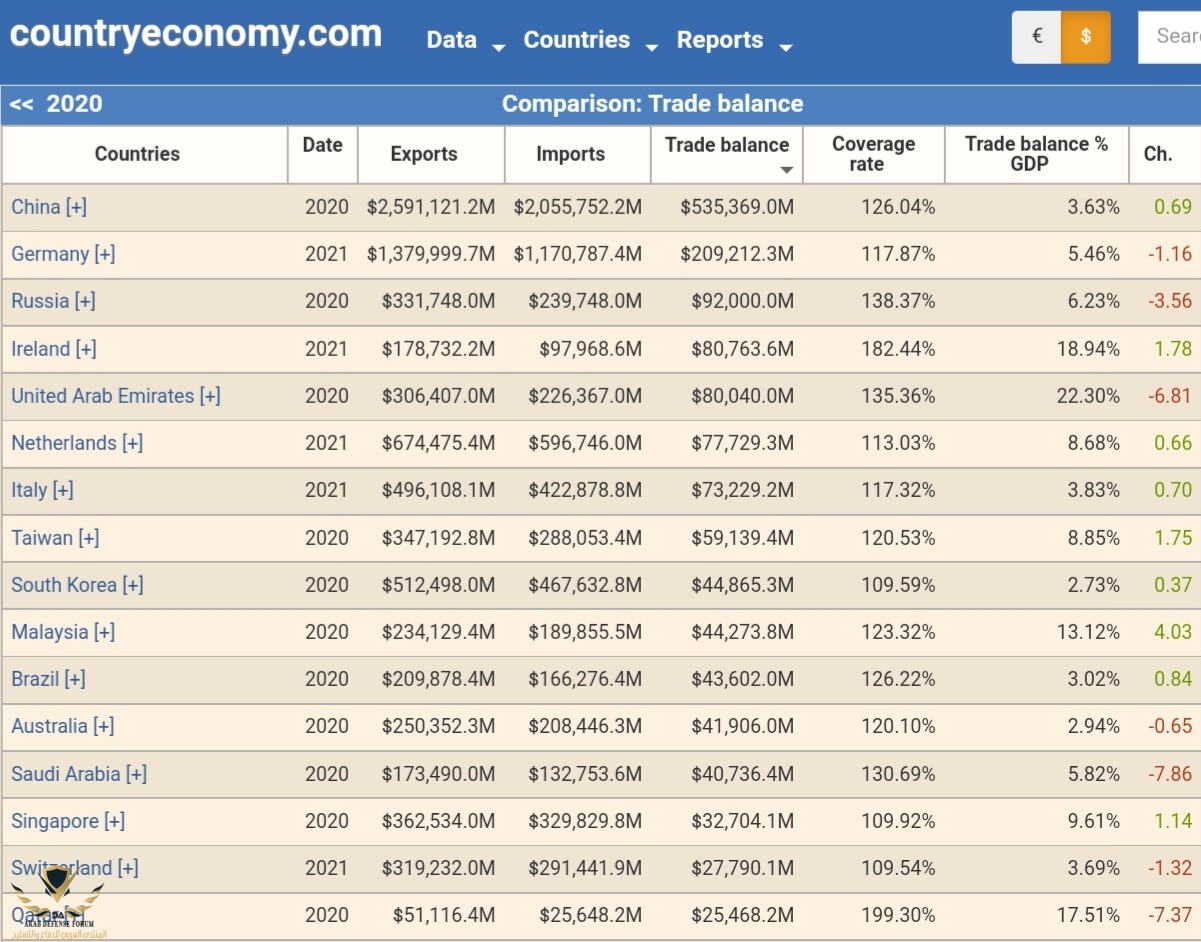Click Trade balance % GDP header
The width and height of the screenshot is (1201, 942).
(x=1036, y=154)
